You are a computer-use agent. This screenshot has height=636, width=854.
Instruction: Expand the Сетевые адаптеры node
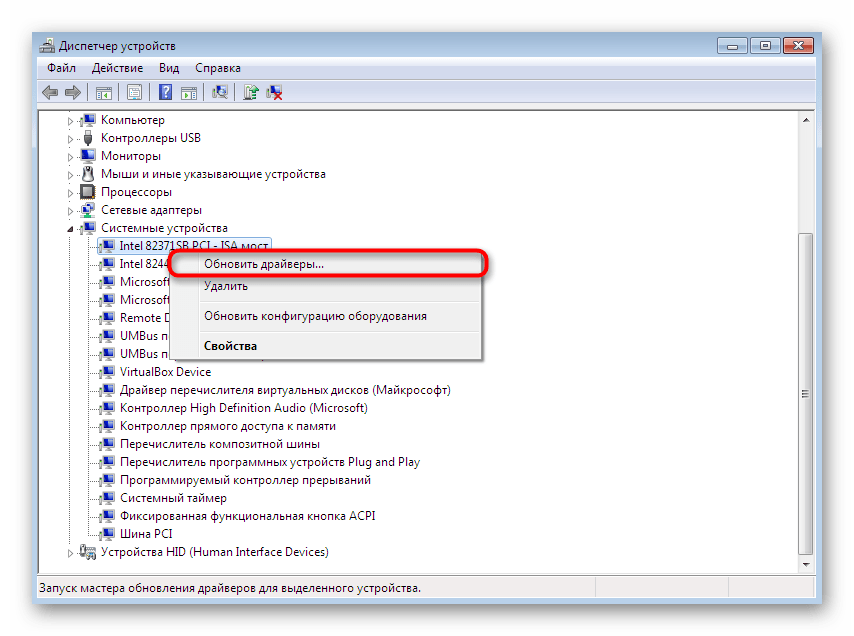[71, 210]
